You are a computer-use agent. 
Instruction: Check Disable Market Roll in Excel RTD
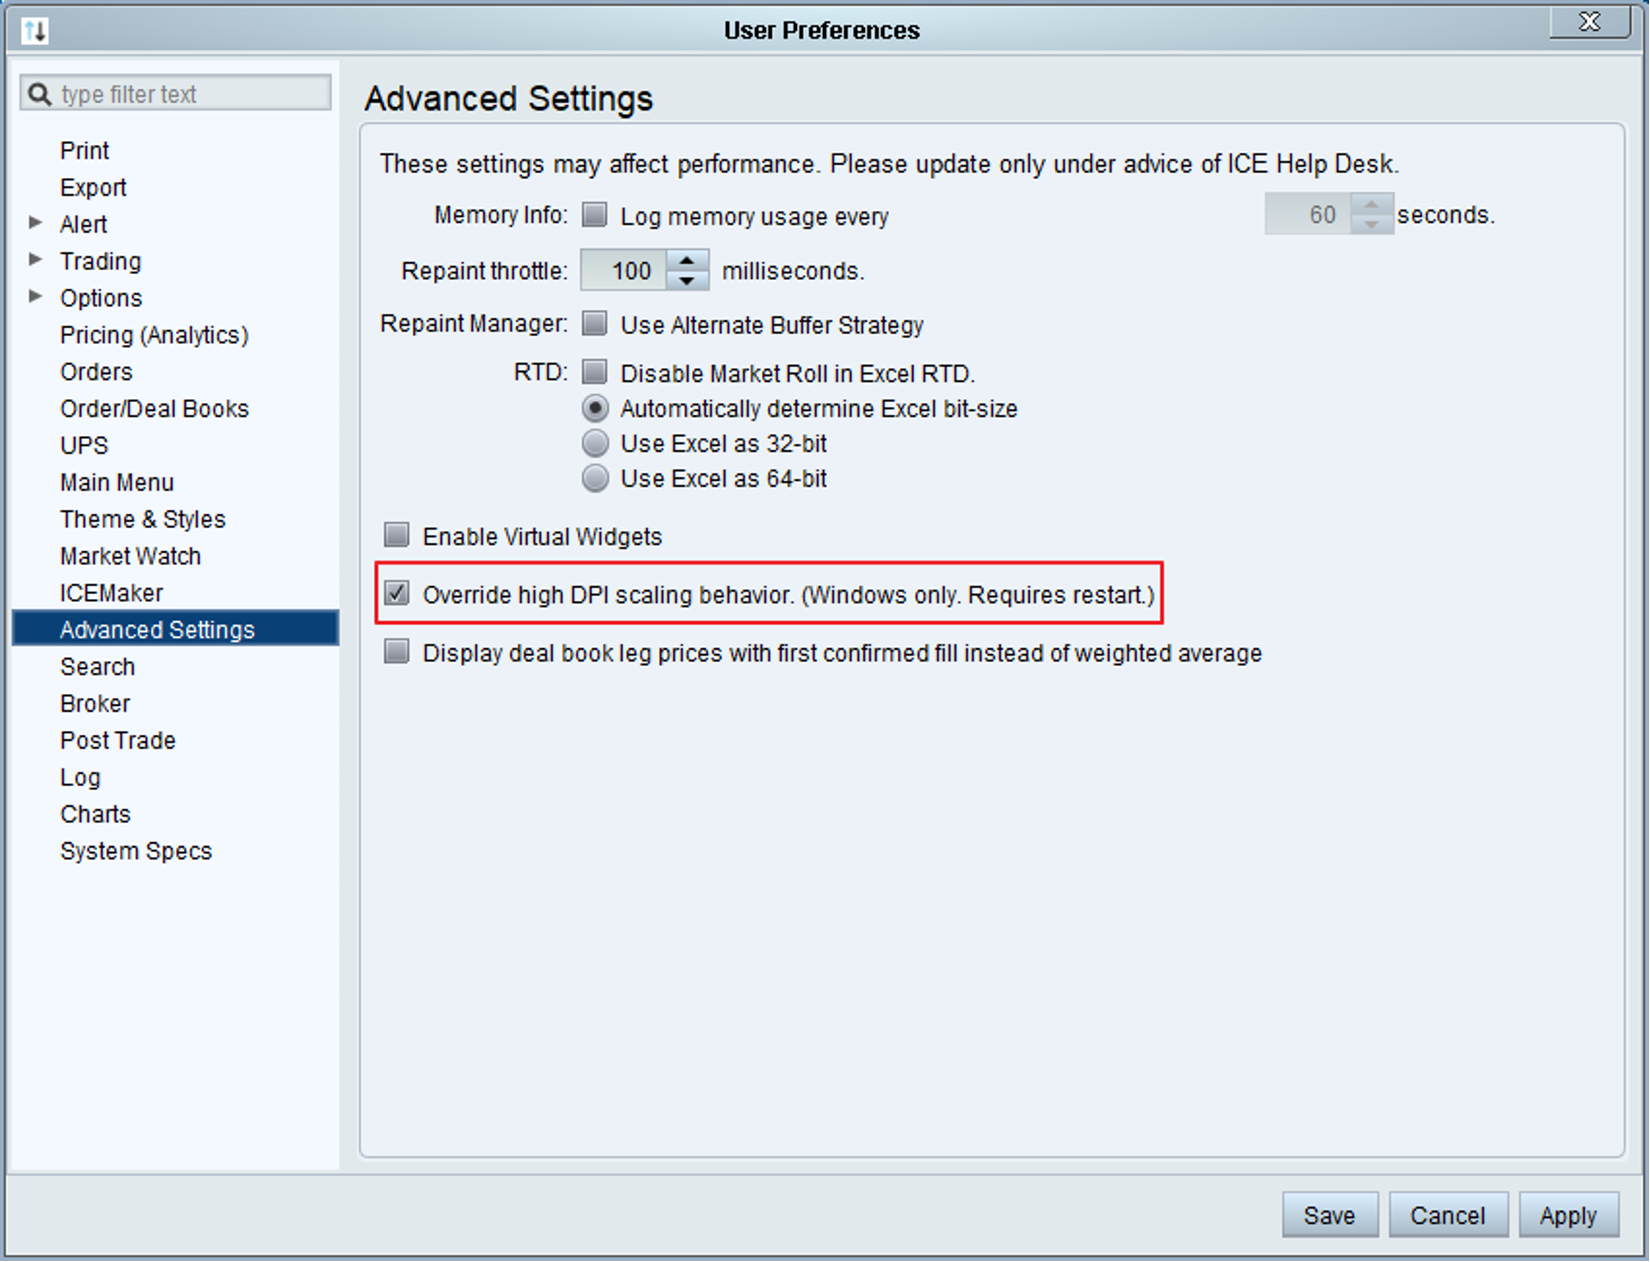coord(595,372)
